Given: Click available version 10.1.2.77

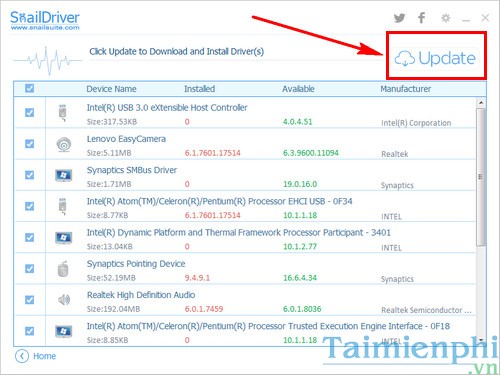Looking at the screenshot, I should click(x=300, y=247).
